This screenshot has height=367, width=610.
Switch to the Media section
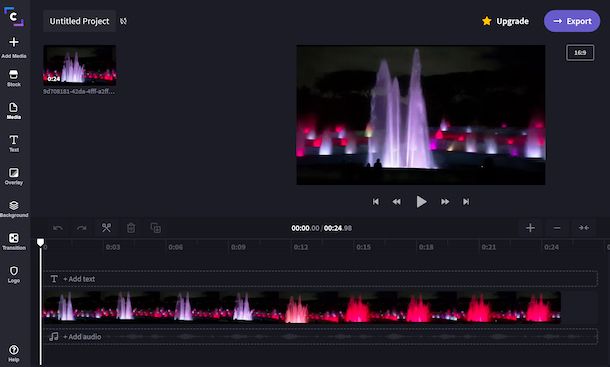14,111
